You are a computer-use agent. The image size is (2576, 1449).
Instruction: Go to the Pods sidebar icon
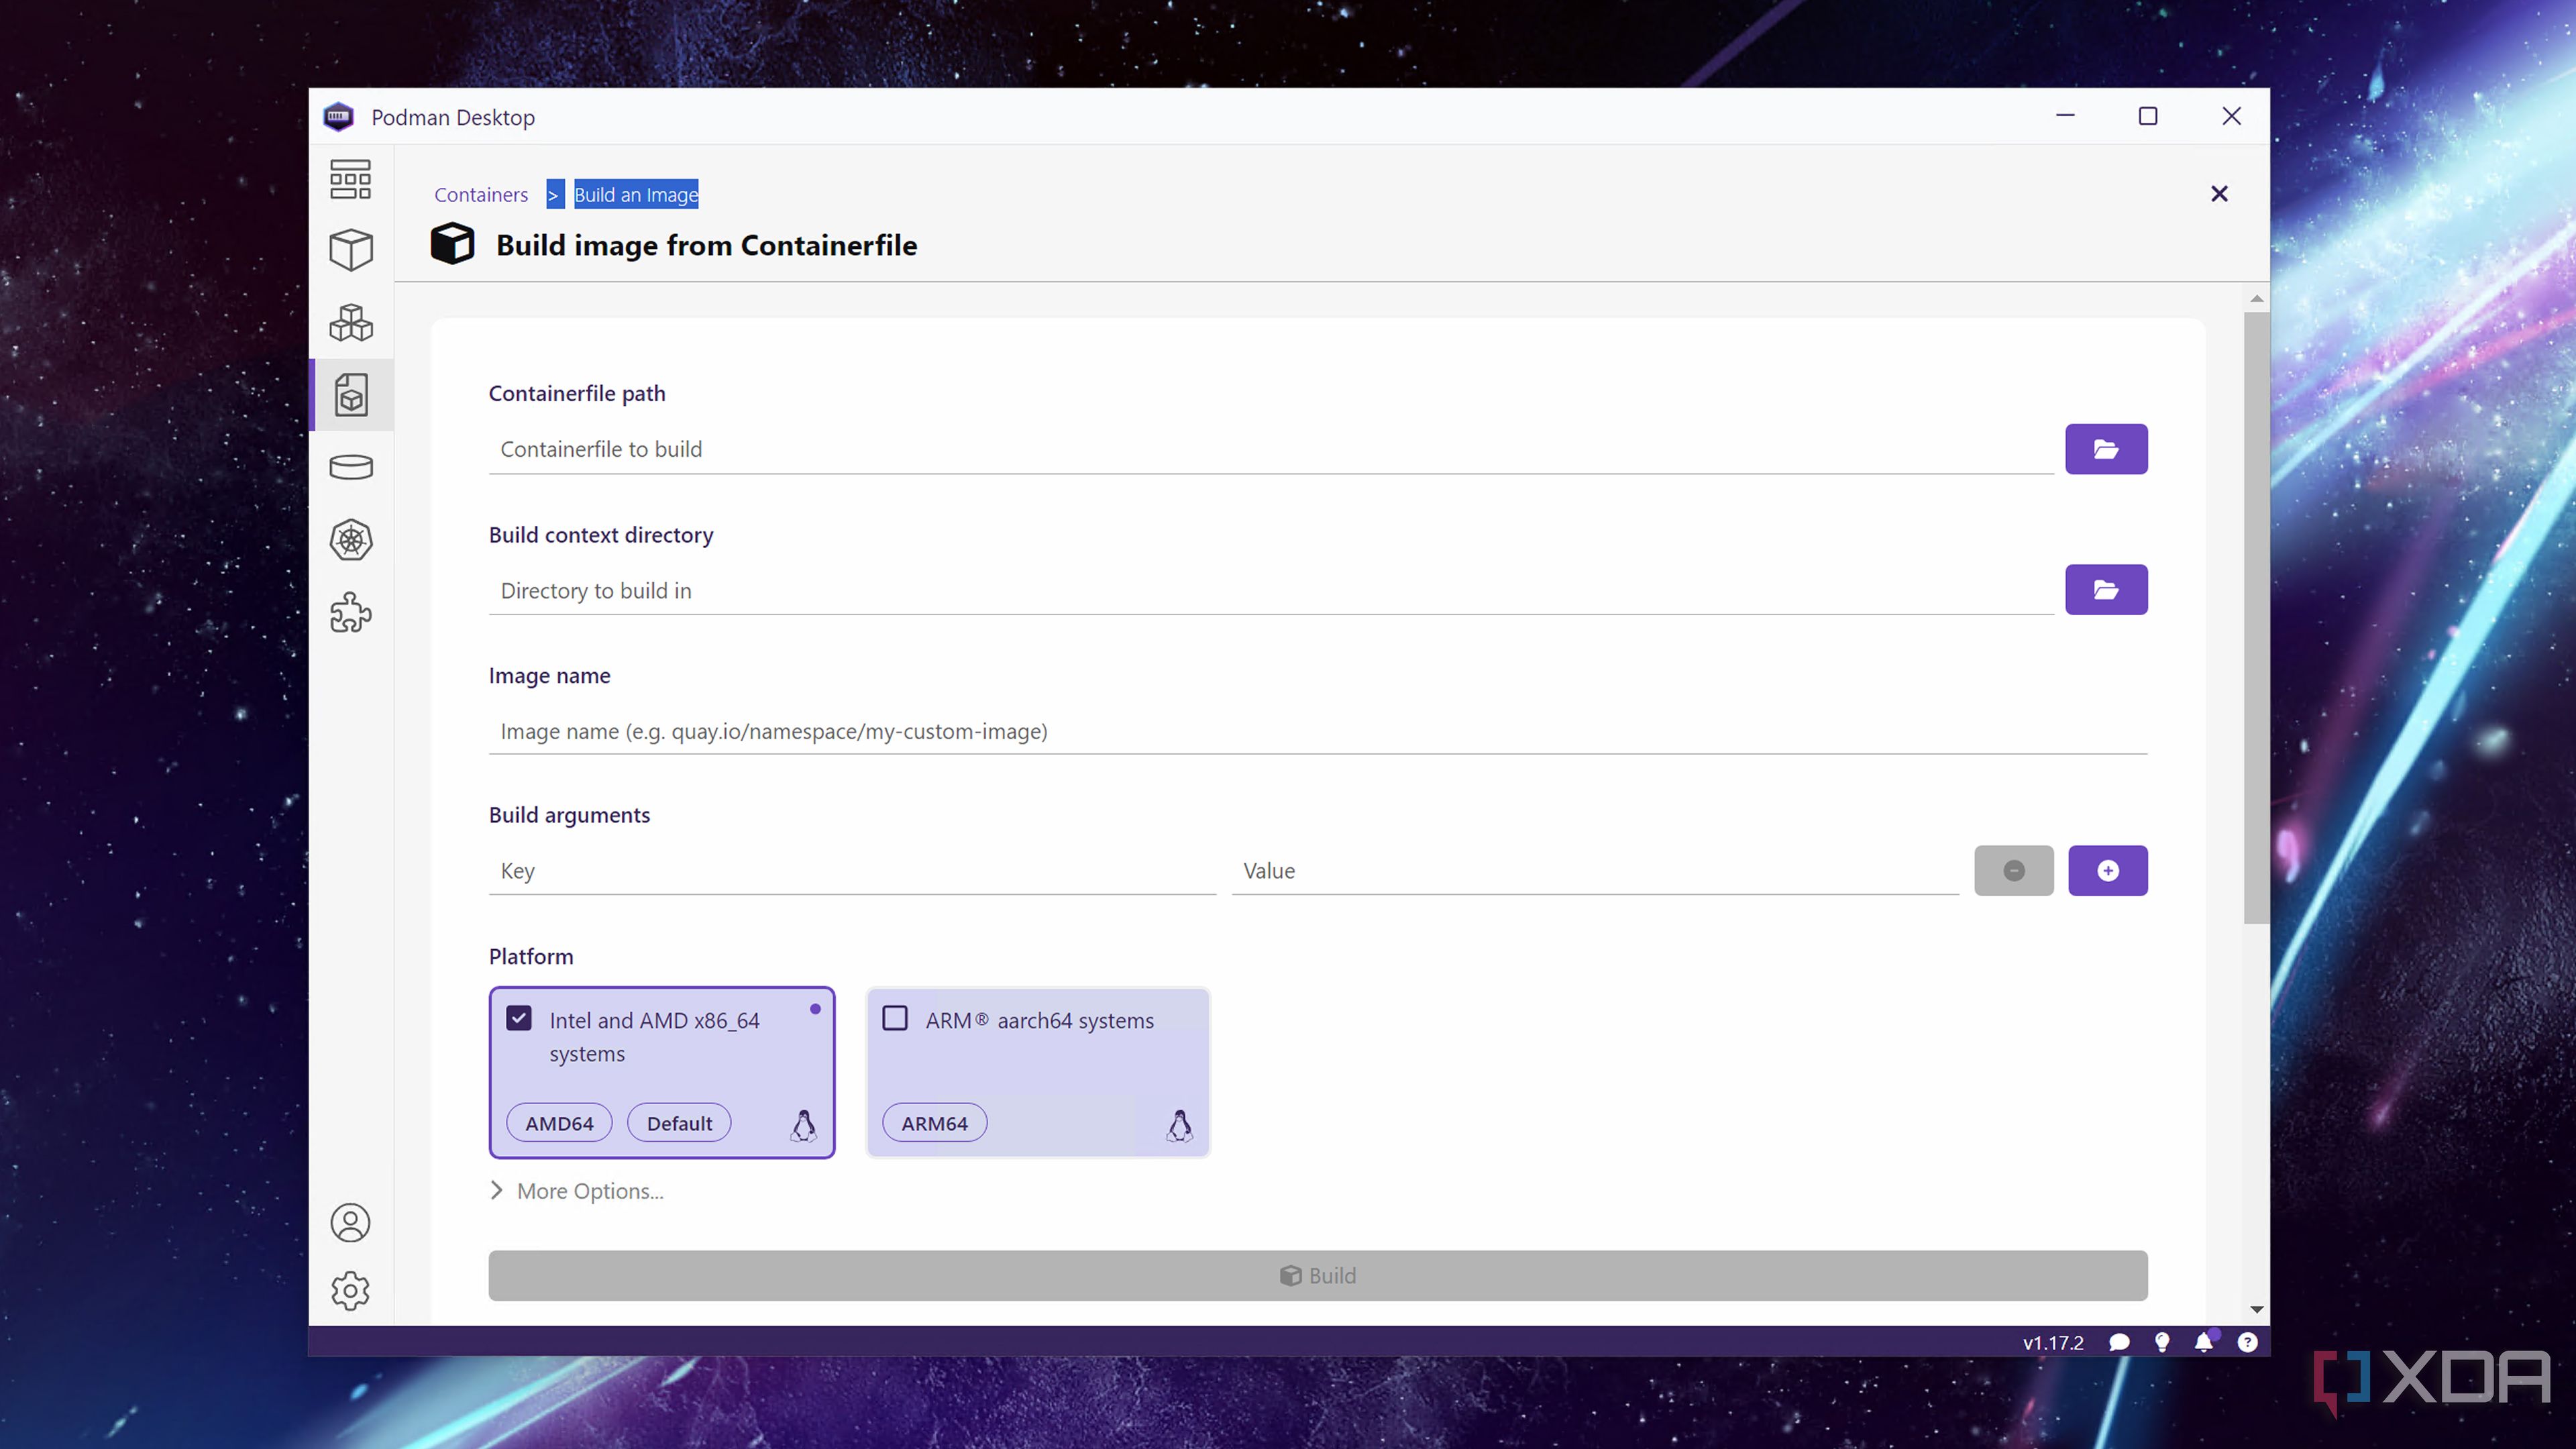pos(350,322)
